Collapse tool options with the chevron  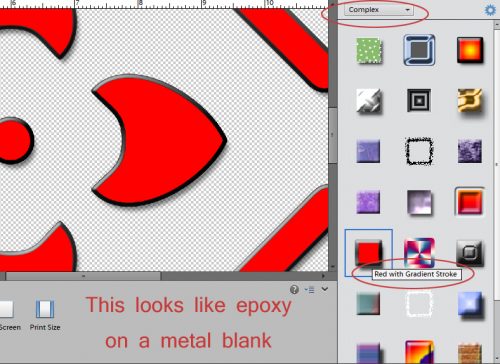click(x=325, y=289)
